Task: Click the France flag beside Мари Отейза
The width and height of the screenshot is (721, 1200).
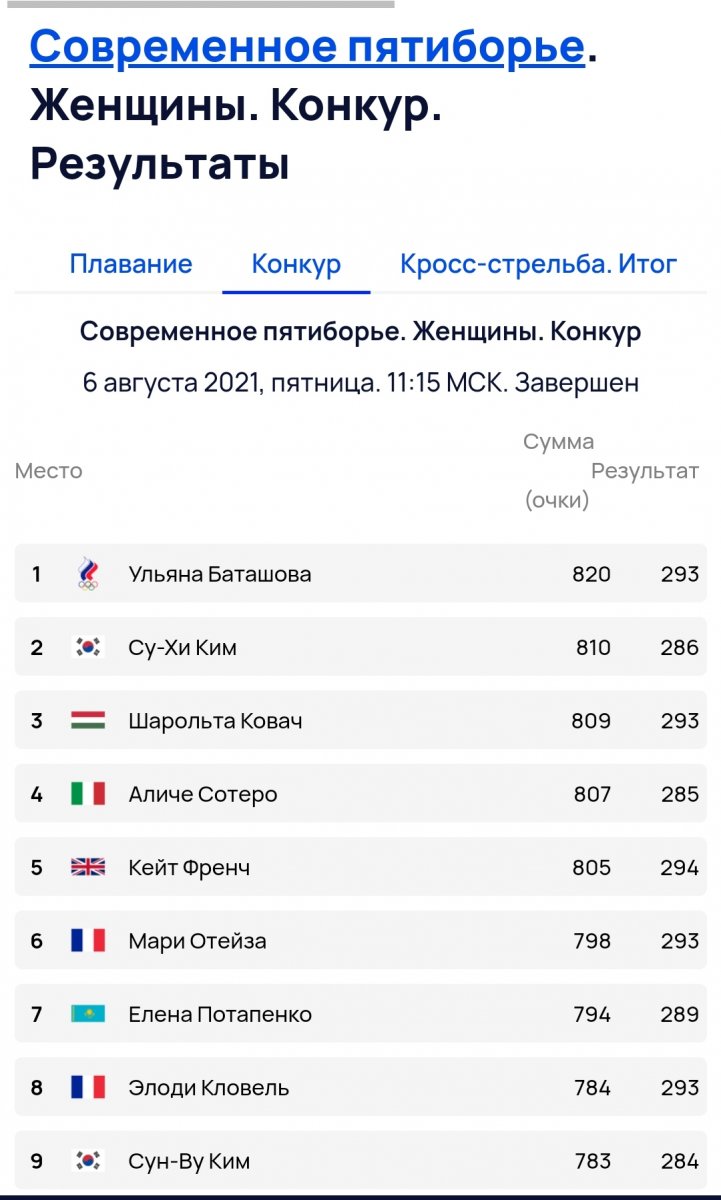Action: click(x=88, y=941)
